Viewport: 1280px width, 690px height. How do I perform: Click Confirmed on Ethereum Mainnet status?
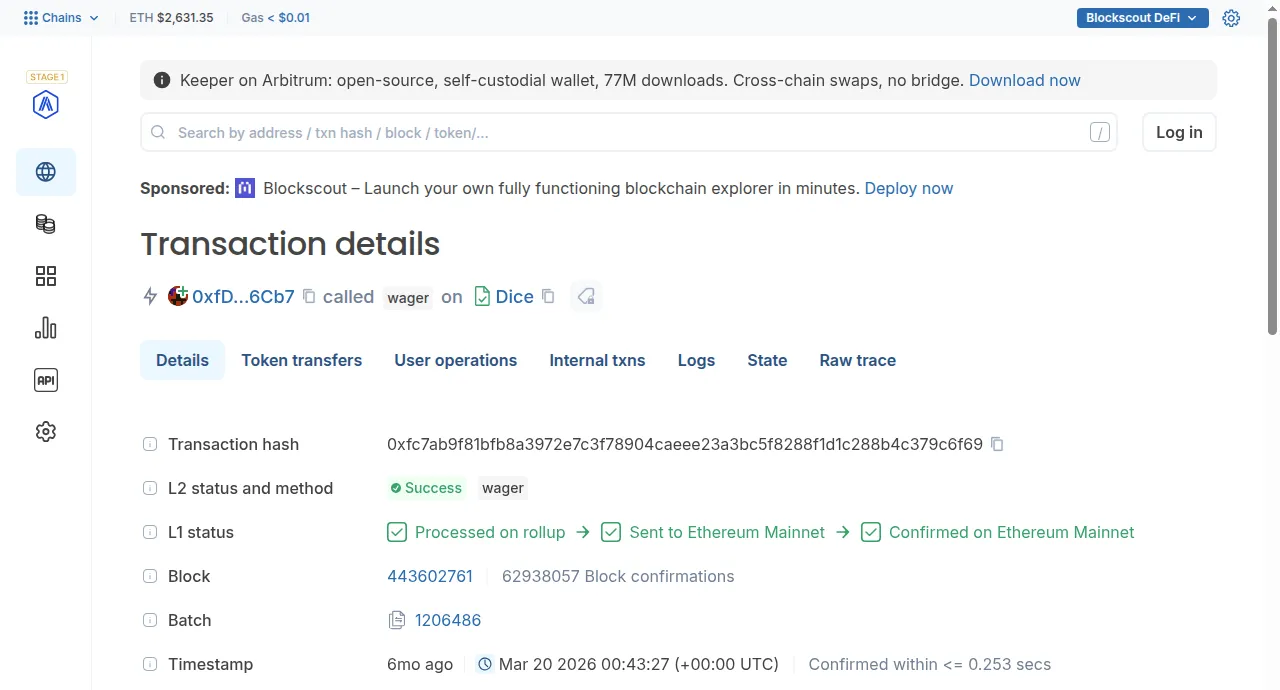click(998, 532)
